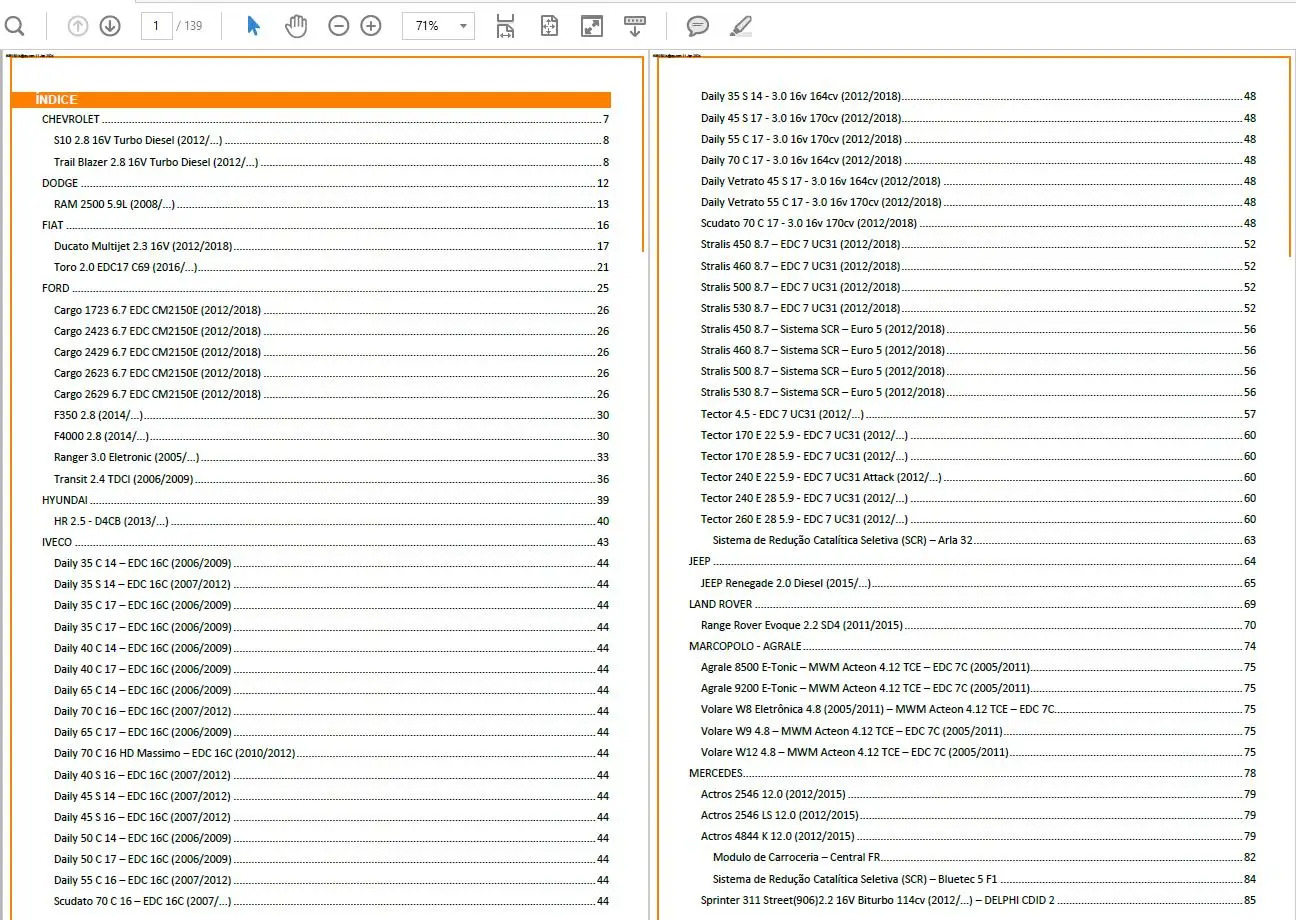
Task: Click the fit full page icon
Action: pos(549,26)
